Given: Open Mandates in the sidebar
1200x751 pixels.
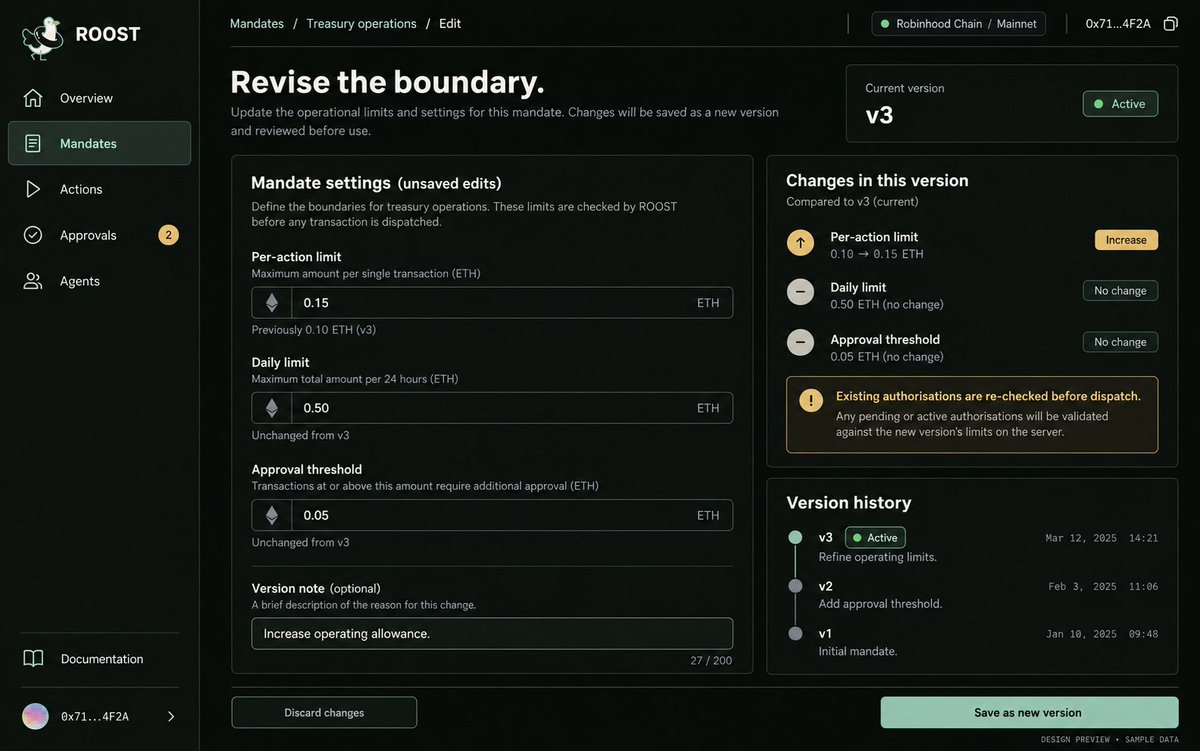Looking at the screenshot, I should pyautogui.click(x=99, y=143).
